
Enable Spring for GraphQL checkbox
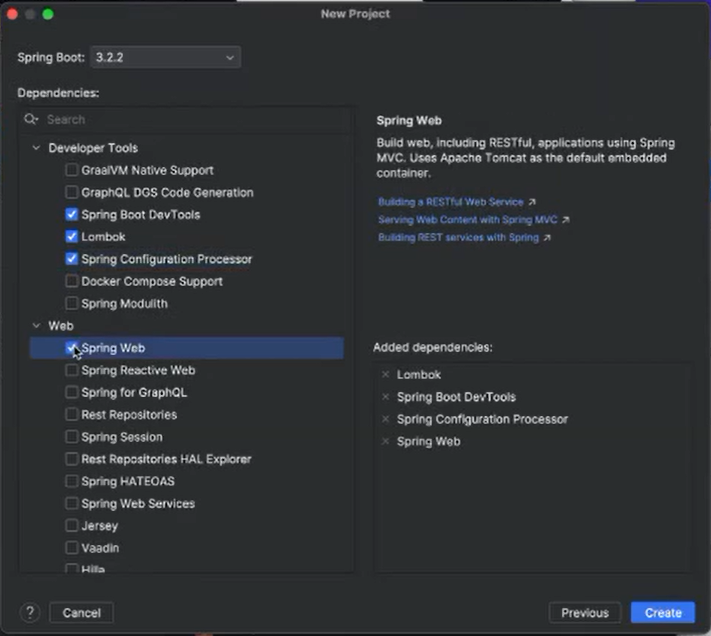71,392
